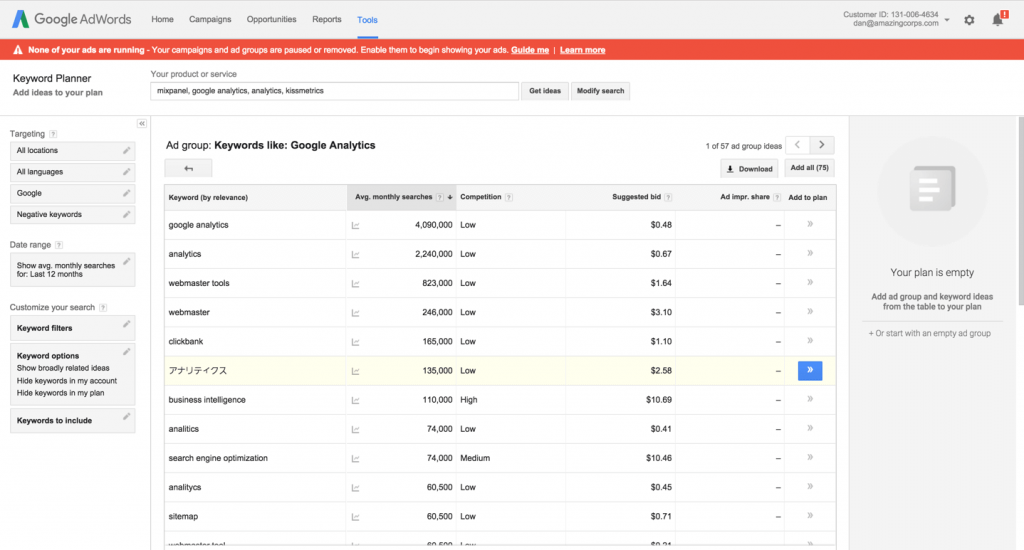
Task: Add search engine optimization to plan
Action: (810, 457)
